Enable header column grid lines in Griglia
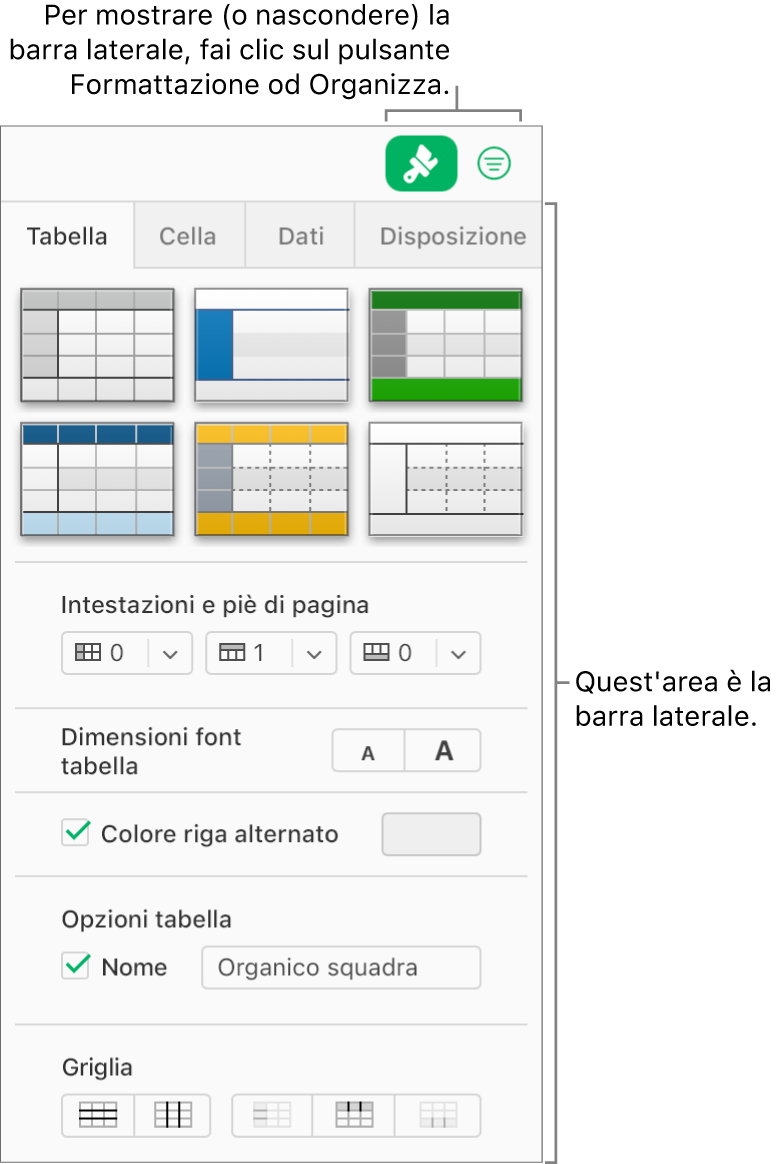The width and height of the screenshot is (782, 1164). point(270,1115)
